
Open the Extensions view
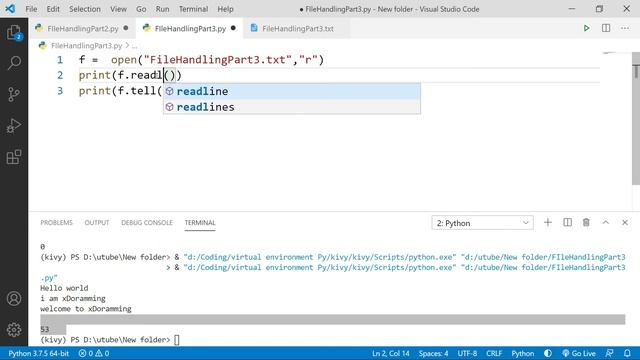pos(14,157)
